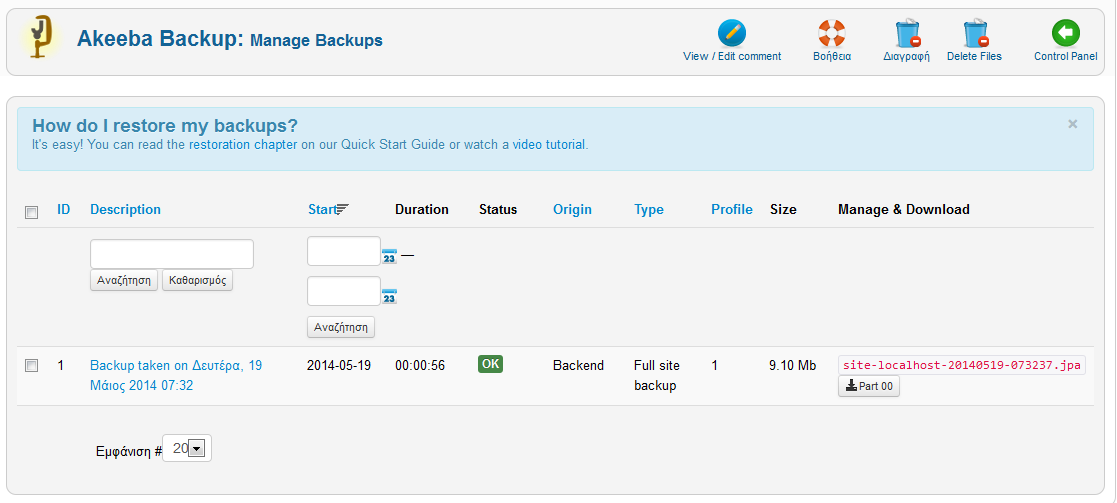The image size is (1117, 503).
Task: Open calendar picker for first start date
Action: point(389,256)
